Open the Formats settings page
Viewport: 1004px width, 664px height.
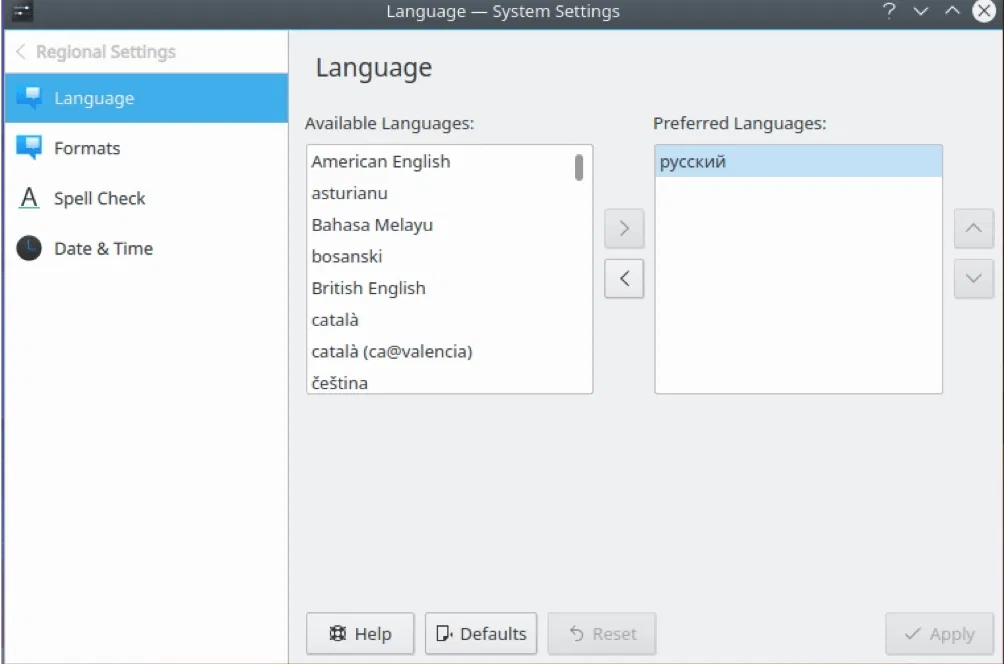pyautogui.click(x=147, y=148)
